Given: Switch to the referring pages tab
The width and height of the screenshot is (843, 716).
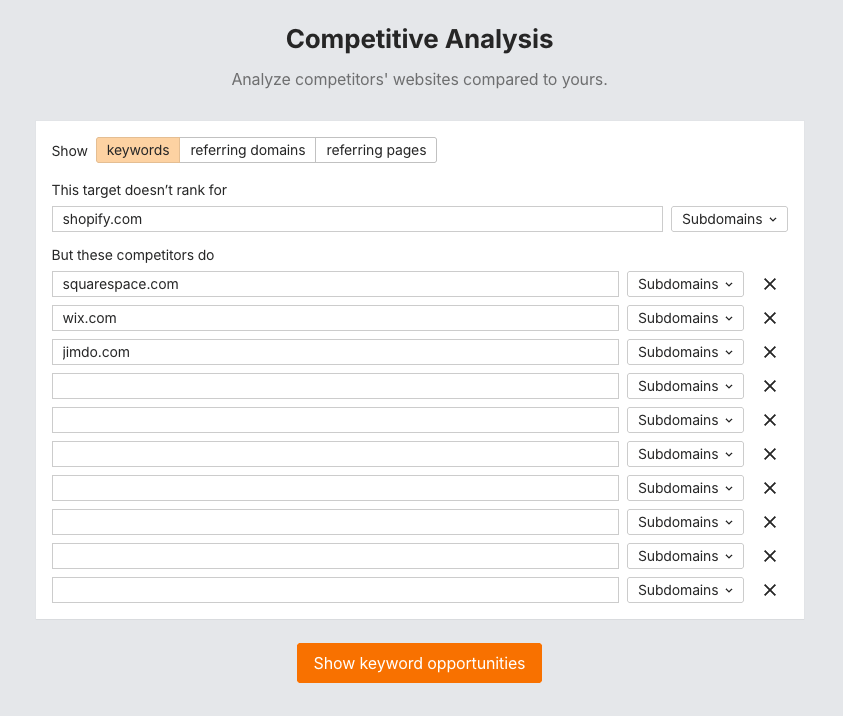Looking at the screenshot, I should click(376, 150).
